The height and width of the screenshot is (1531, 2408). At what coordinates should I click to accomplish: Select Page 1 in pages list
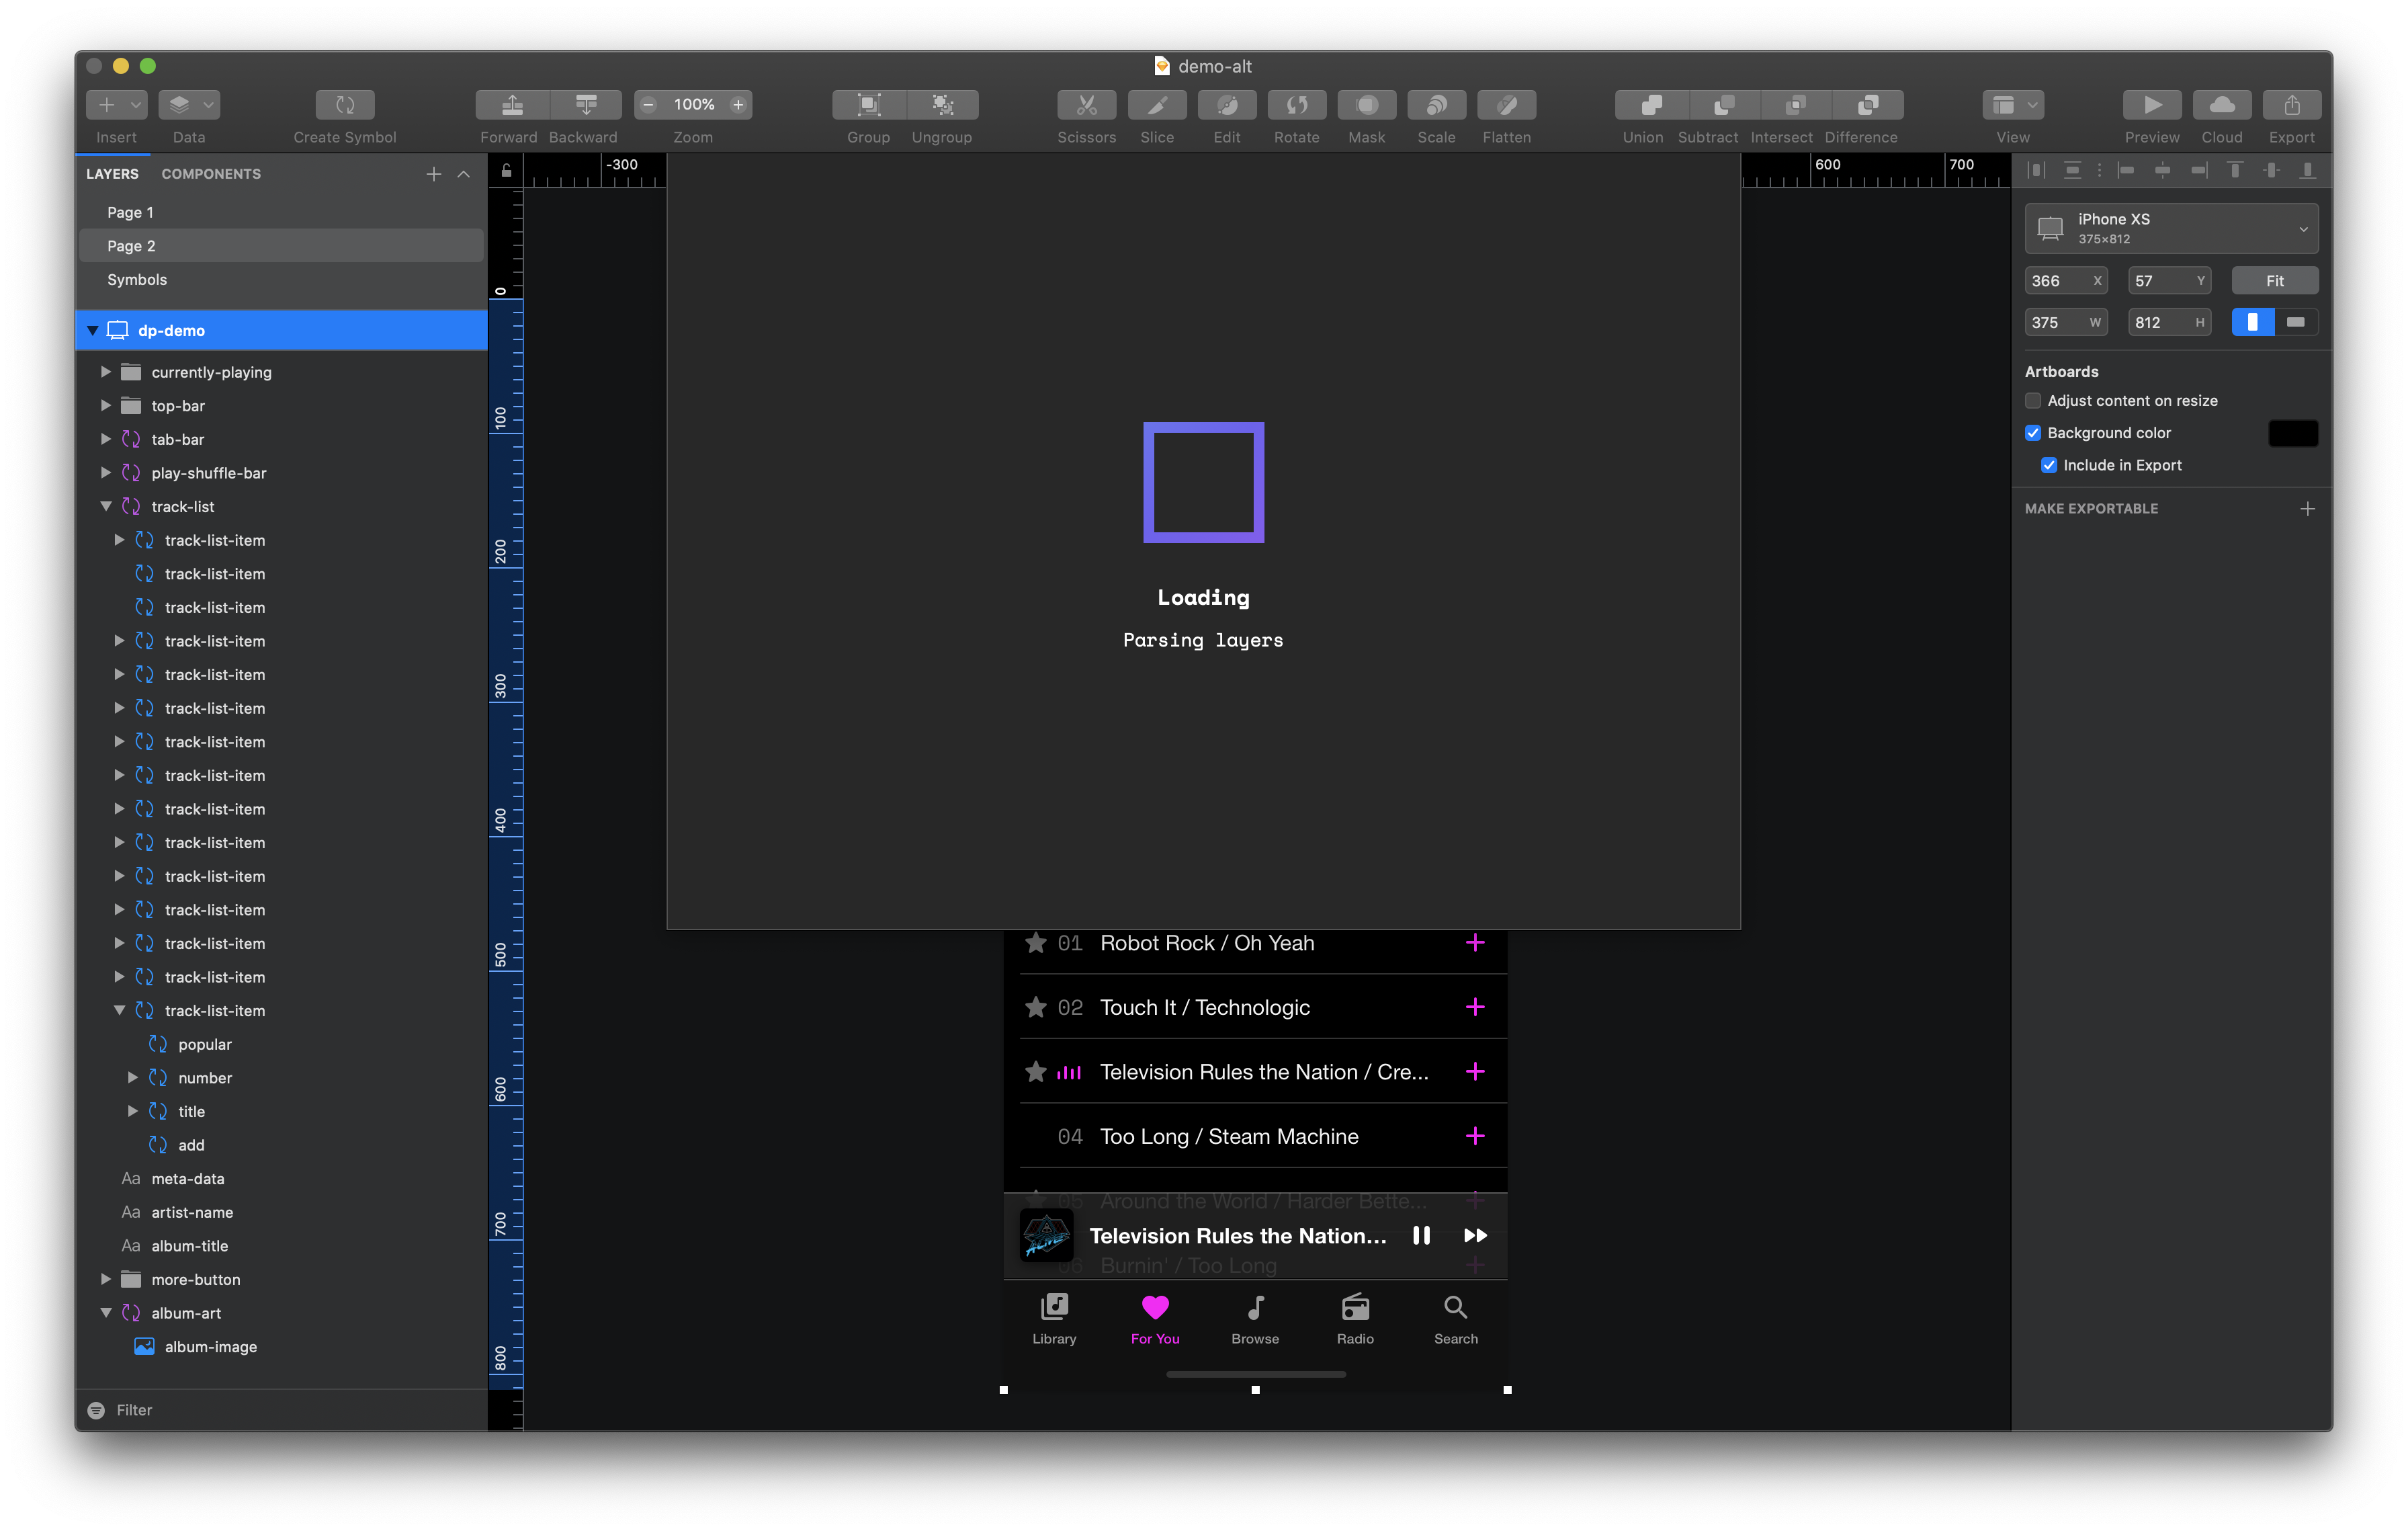tap(130, 212)
